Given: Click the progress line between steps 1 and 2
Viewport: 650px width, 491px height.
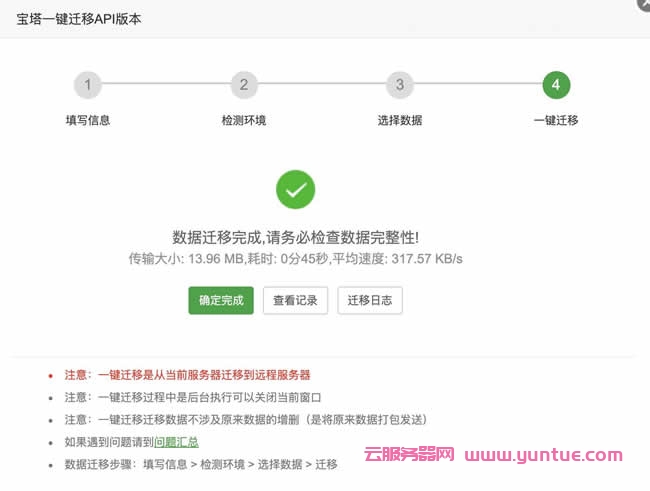Looking at the screenshot, I should pyautogui.click(x=166, y=85).
